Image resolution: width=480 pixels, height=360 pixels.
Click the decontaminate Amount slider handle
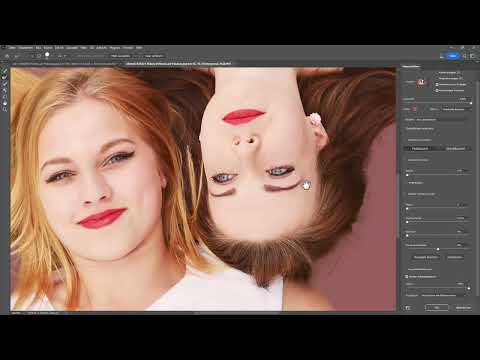pyautogui.click(x=469, y=288)
